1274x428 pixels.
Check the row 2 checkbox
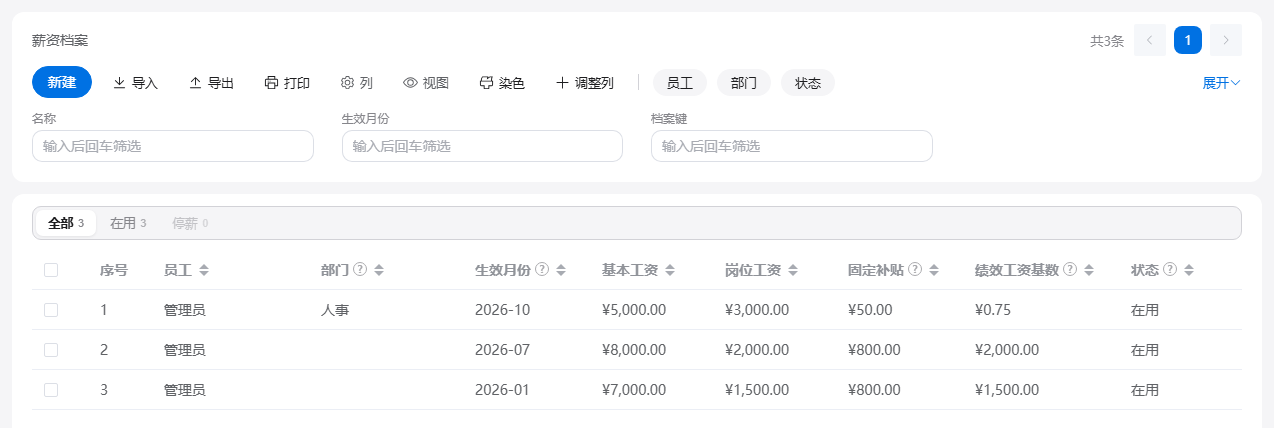pos(51,350)
